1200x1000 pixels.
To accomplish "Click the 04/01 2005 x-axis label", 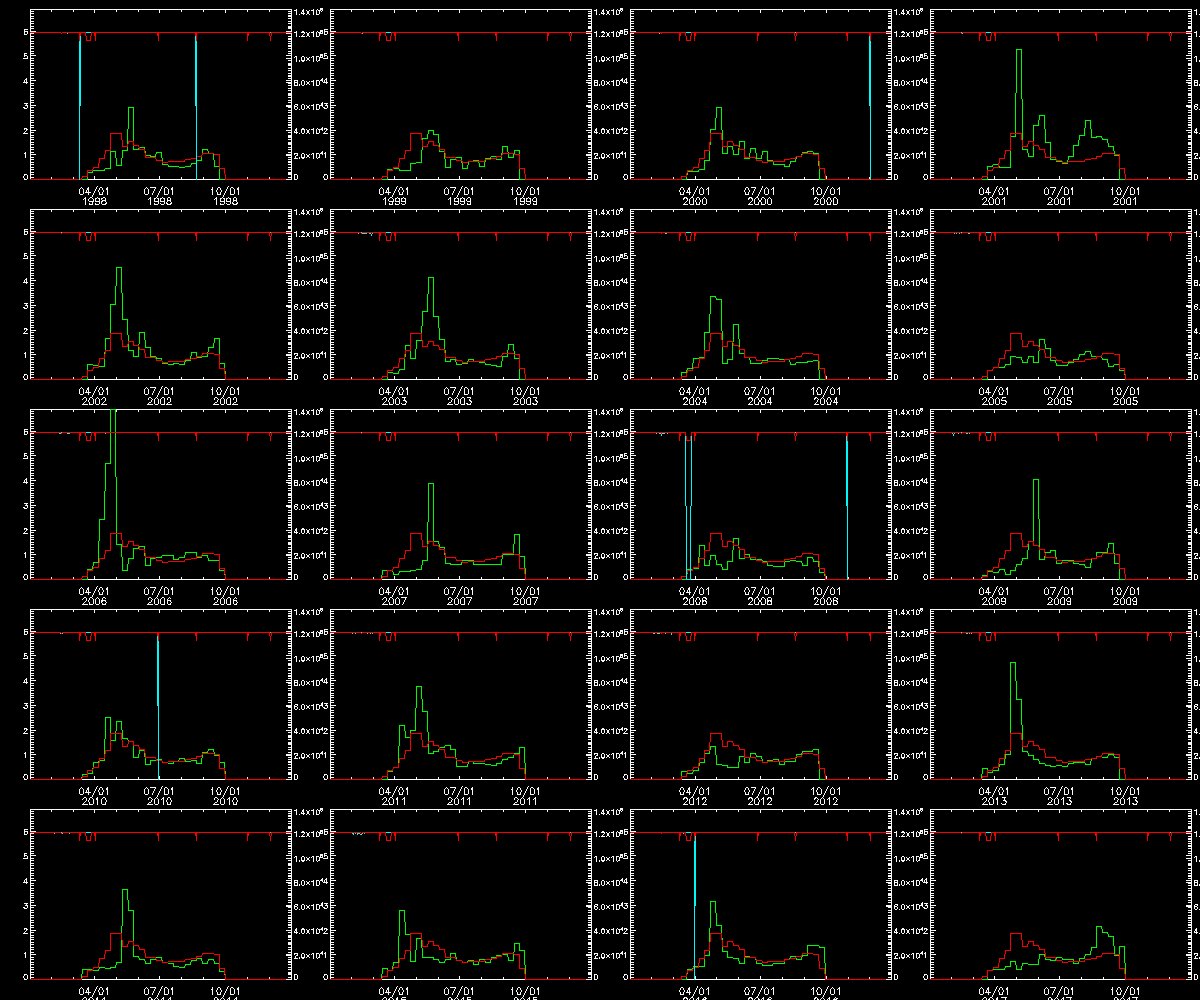I will coord(993,396).
